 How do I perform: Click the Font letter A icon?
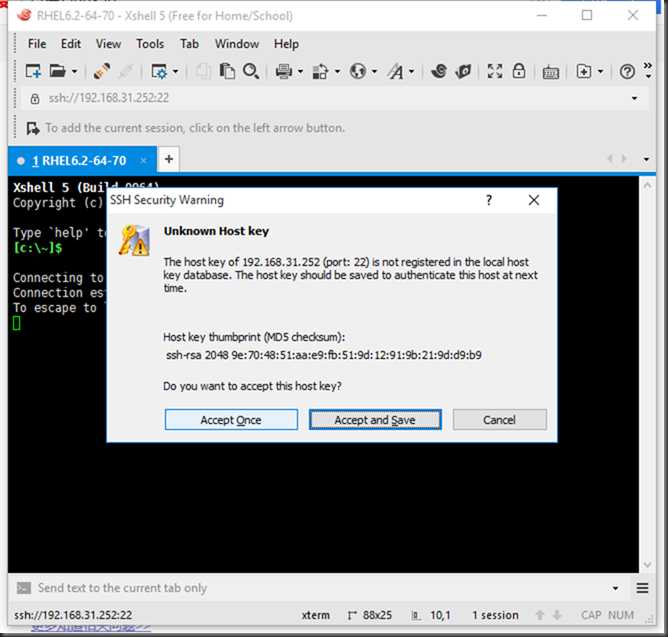click(x=396, y=71)
